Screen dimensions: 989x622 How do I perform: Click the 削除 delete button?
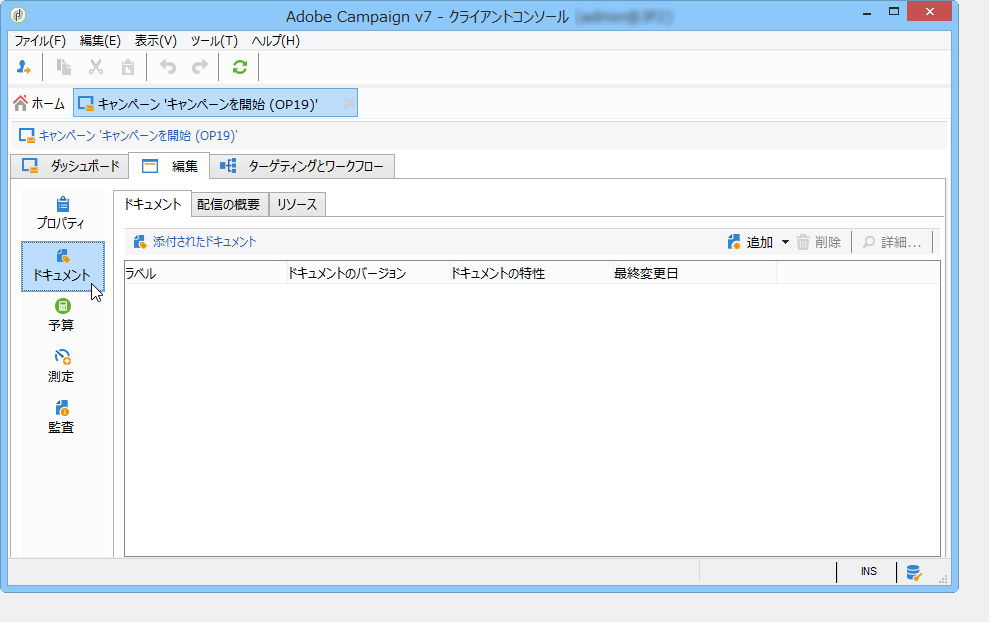tap(819, 242)
